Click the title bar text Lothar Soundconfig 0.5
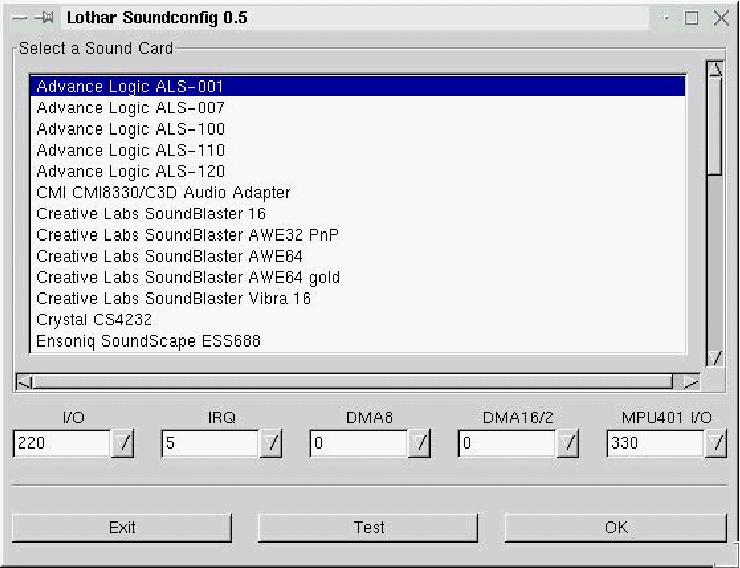 point(157,18)
